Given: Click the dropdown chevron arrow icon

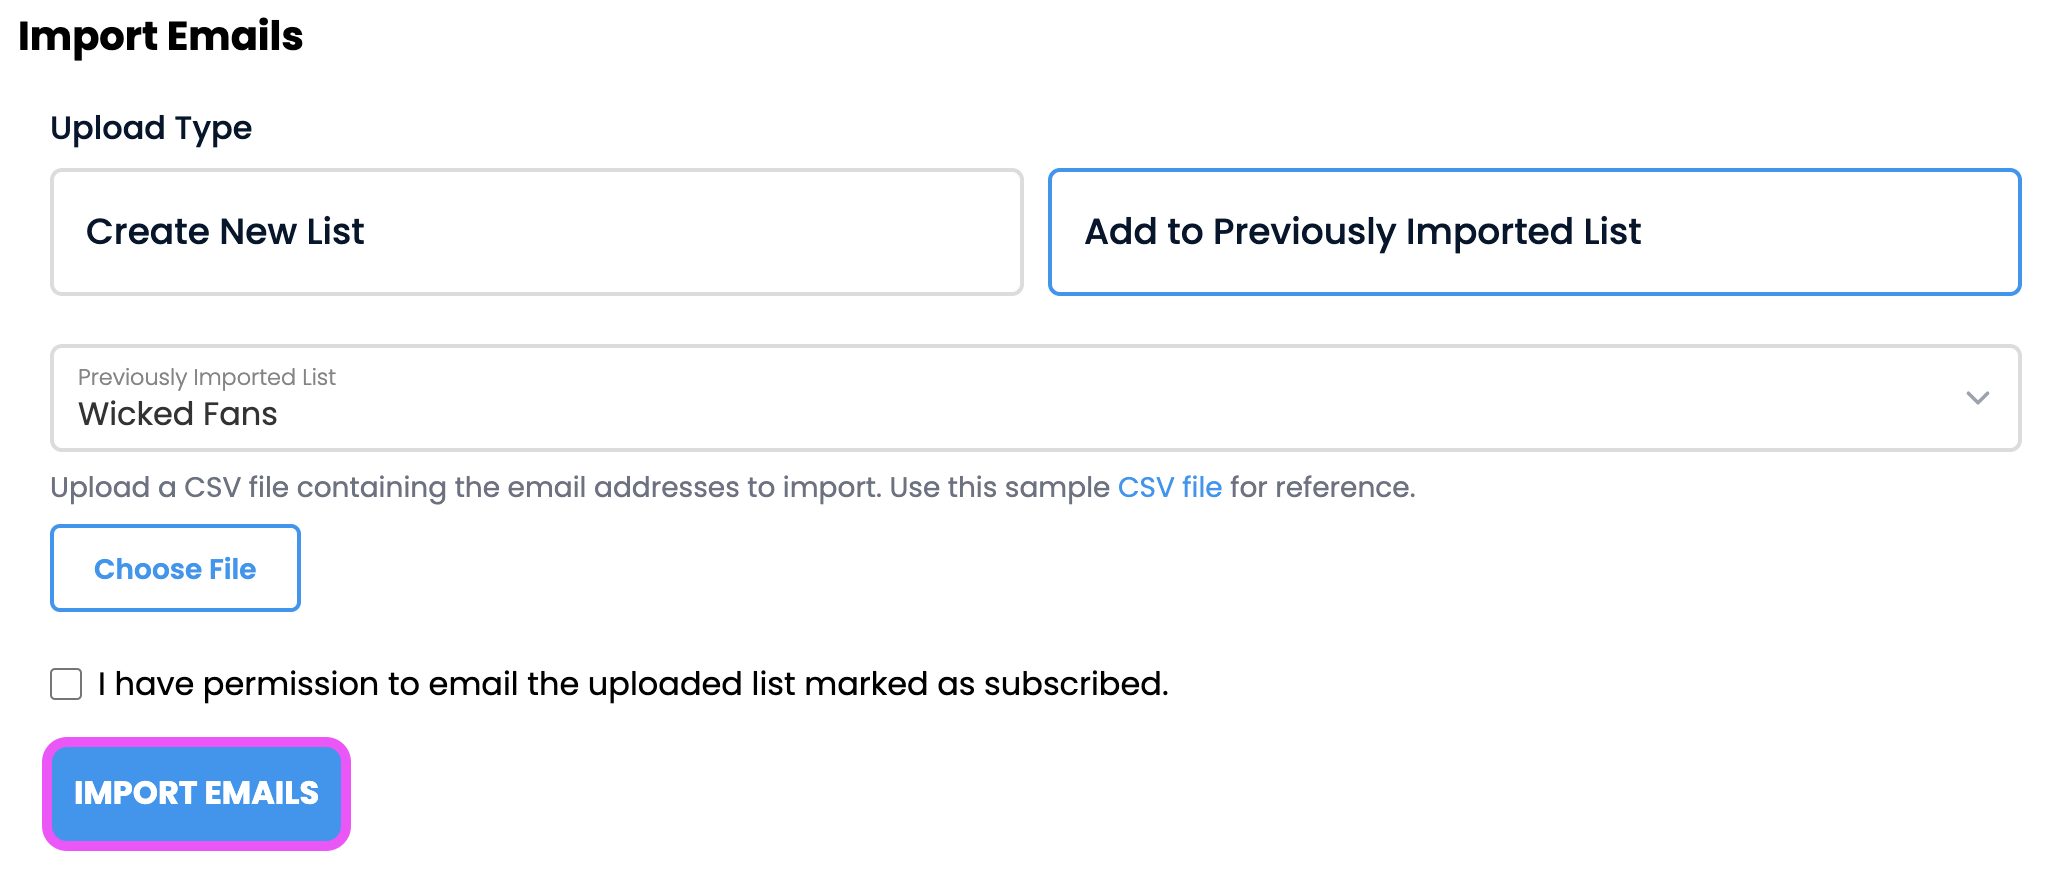Looking at the screenshot, I should coord(1977,398).
